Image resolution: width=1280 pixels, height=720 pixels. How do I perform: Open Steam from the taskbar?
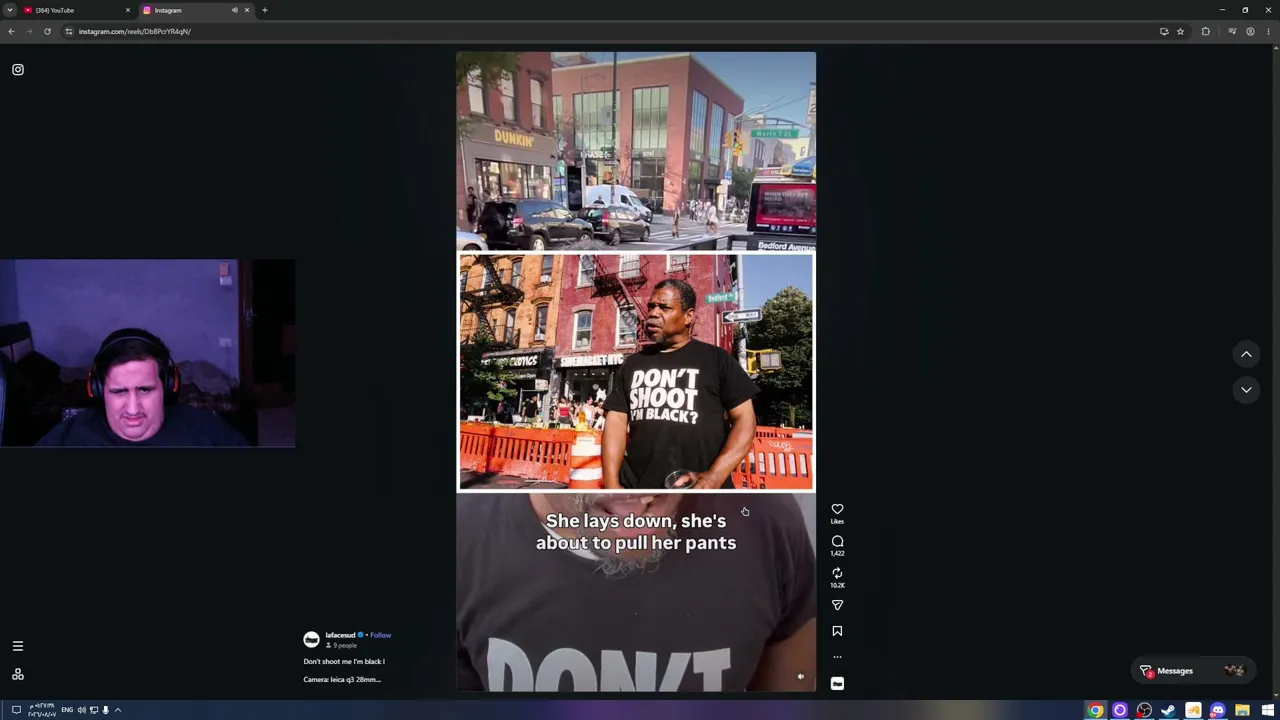(x=1168, y=710)
